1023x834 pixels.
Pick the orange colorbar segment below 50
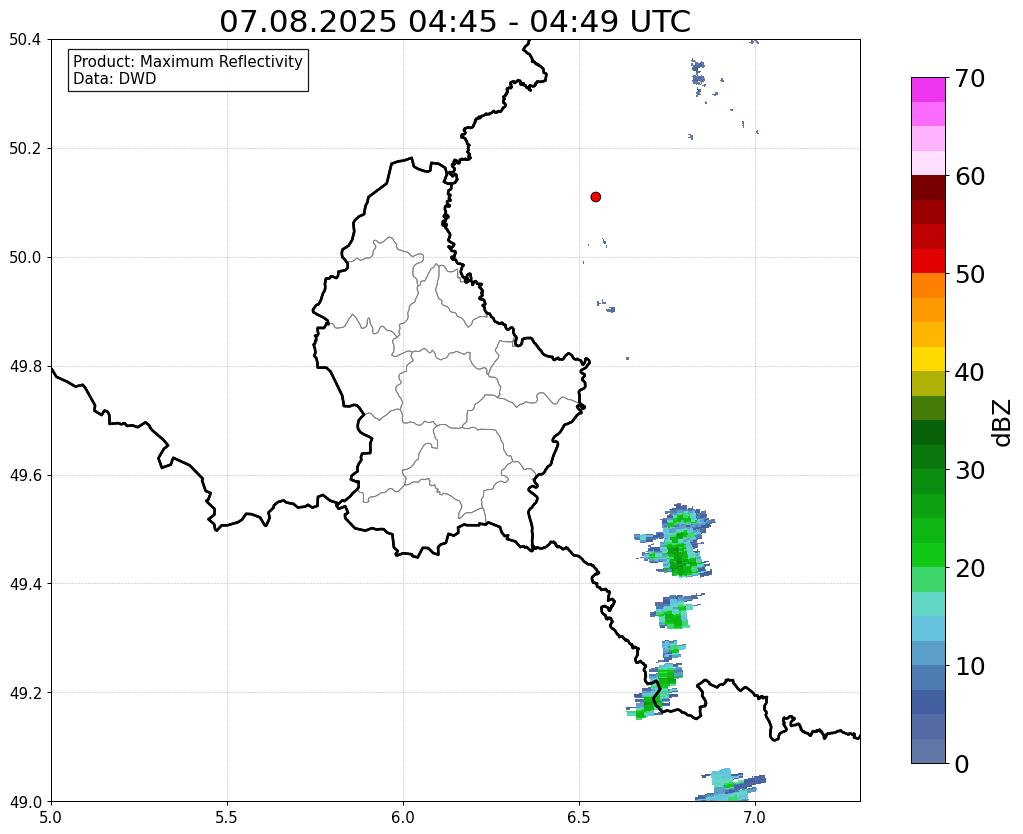click(x=928, y=286)
